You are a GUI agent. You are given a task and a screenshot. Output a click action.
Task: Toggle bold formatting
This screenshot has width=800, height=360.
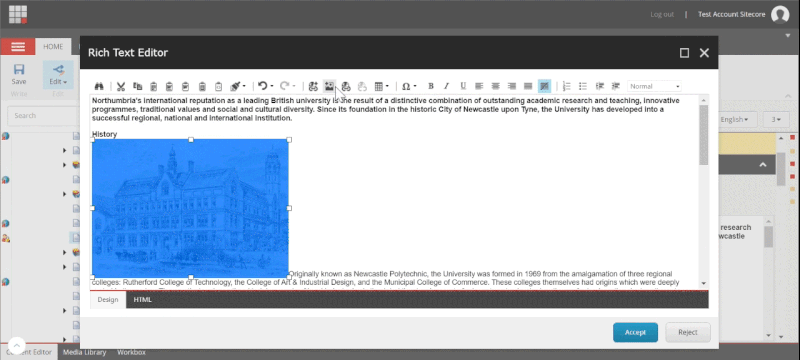(431, 86)
